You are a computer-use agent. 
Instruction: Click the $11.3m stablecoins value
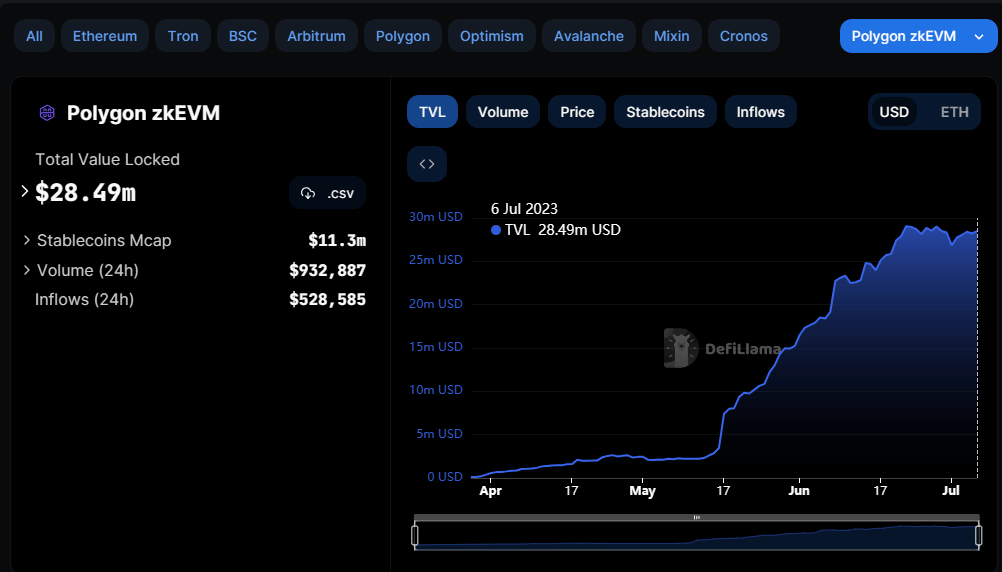[337, 240]
